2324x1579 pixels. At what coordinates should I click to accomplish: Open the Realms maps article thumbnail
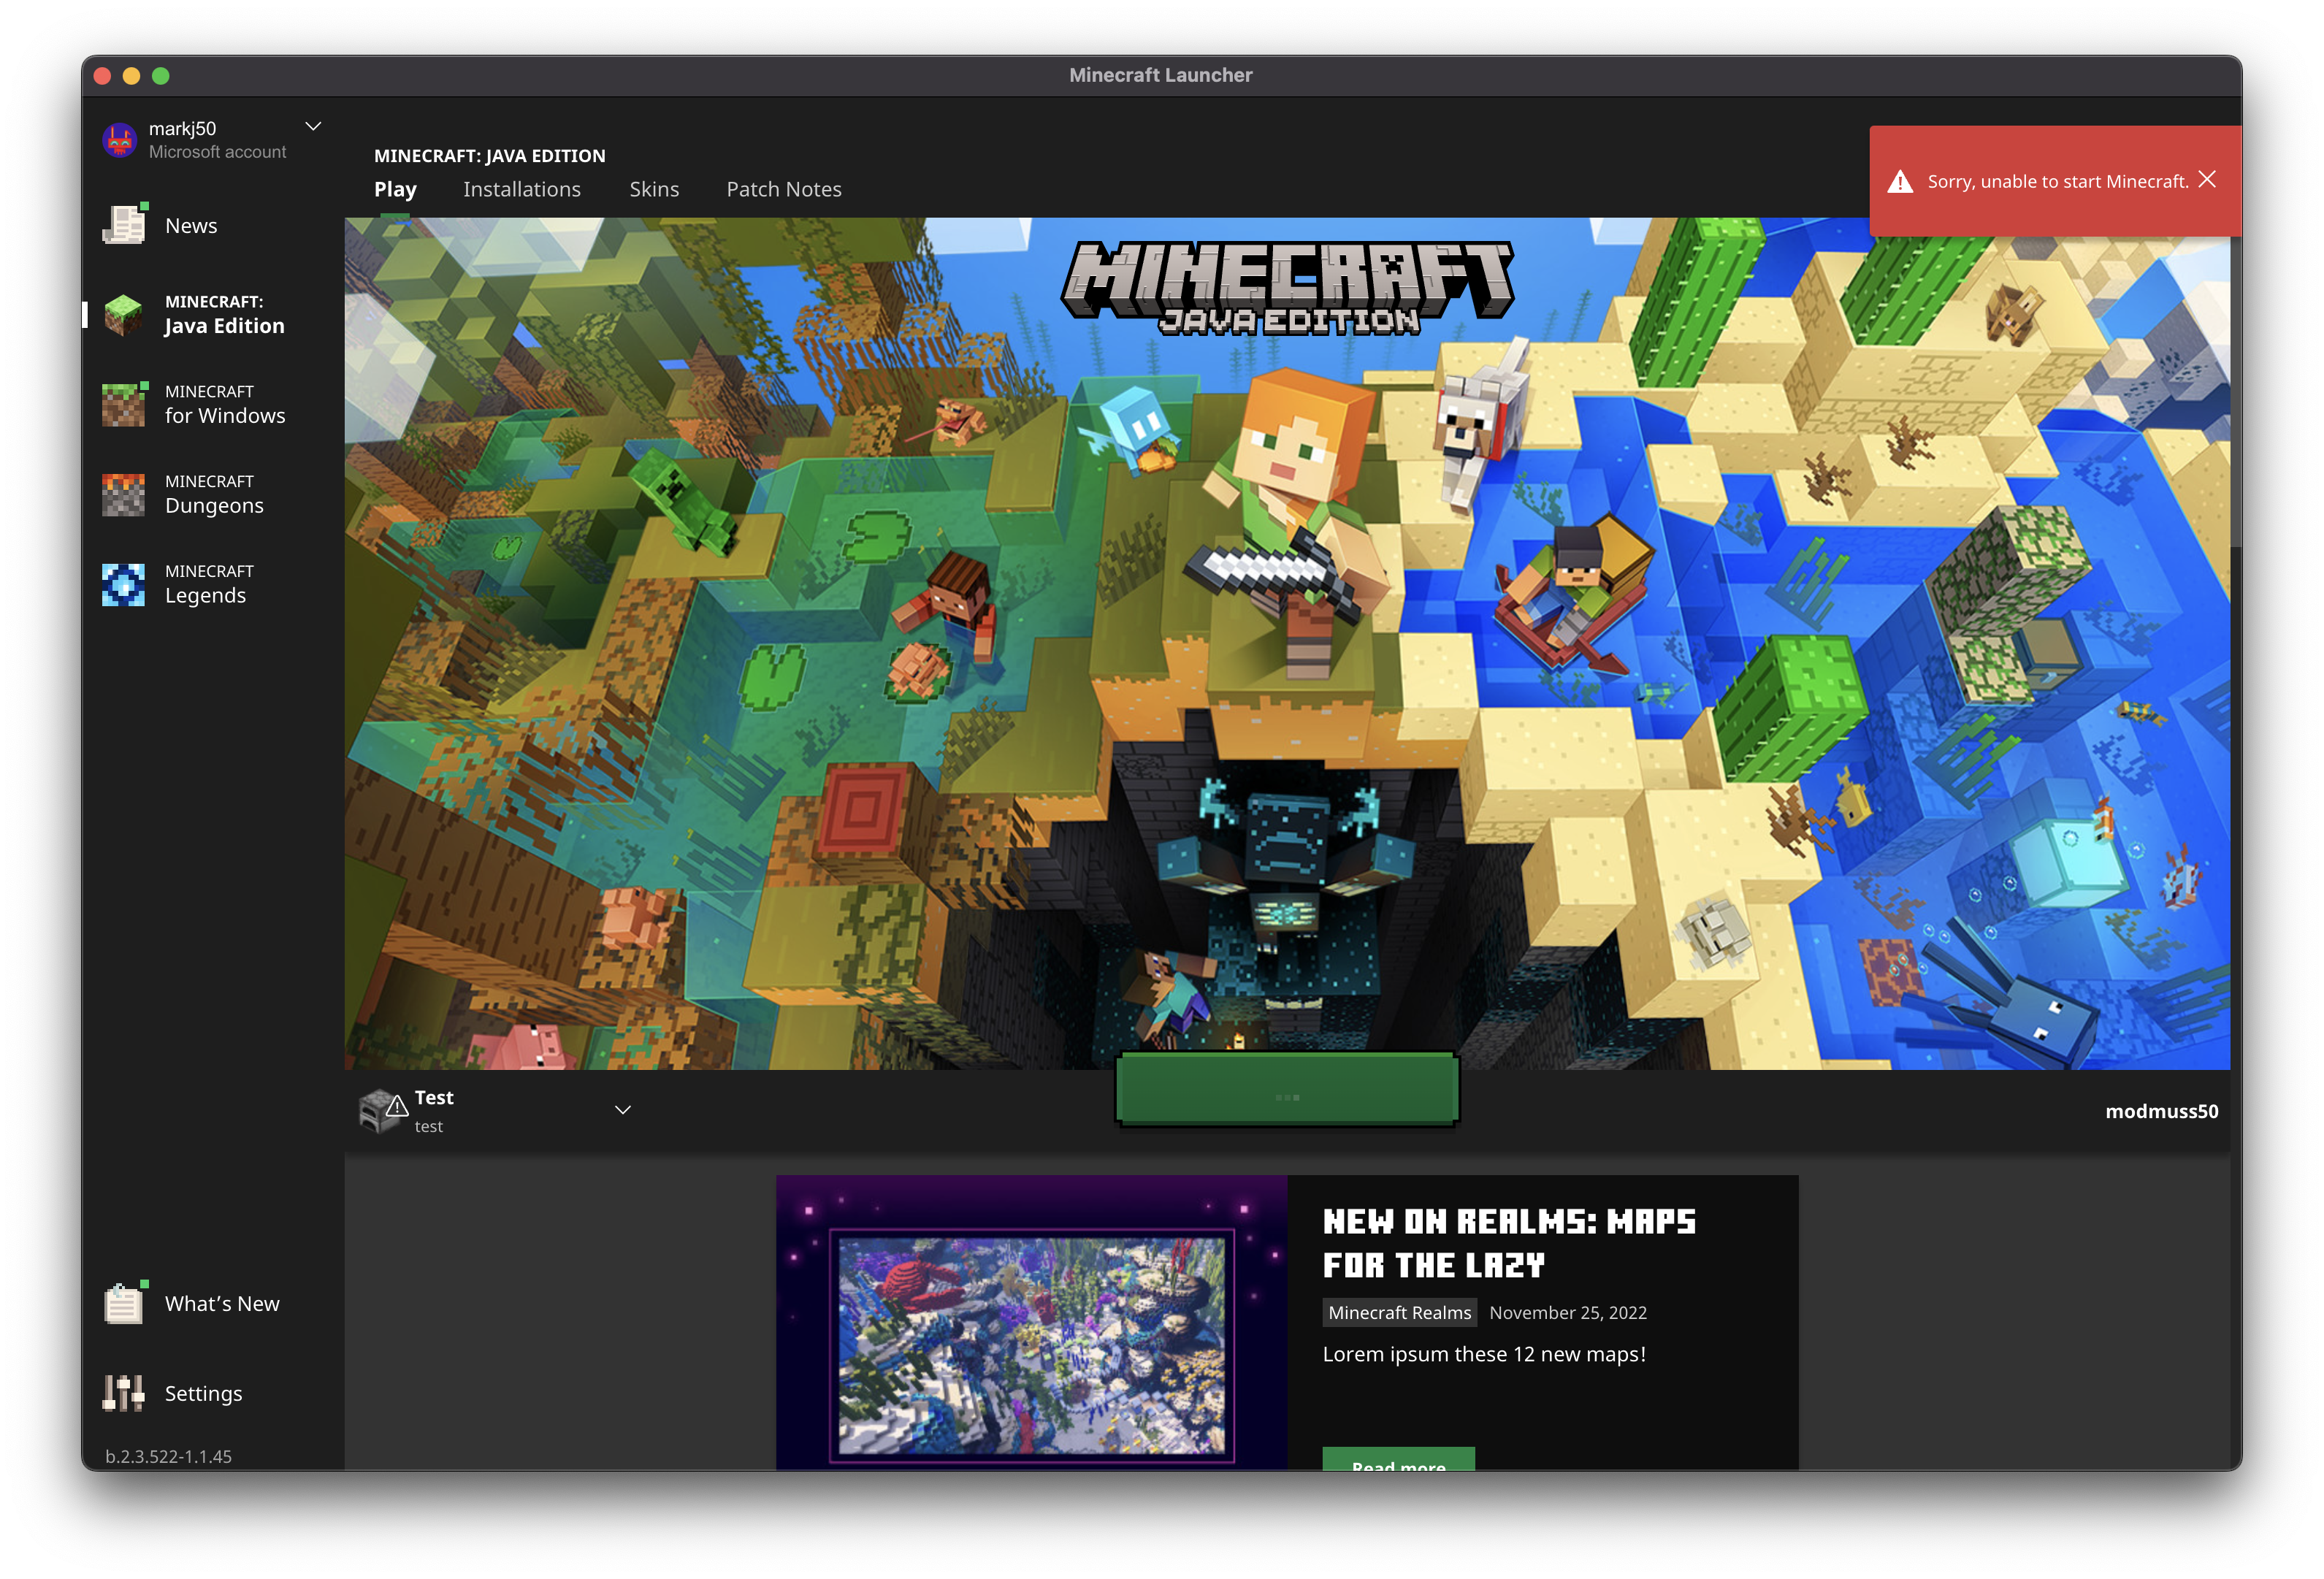(1031, 1320)
